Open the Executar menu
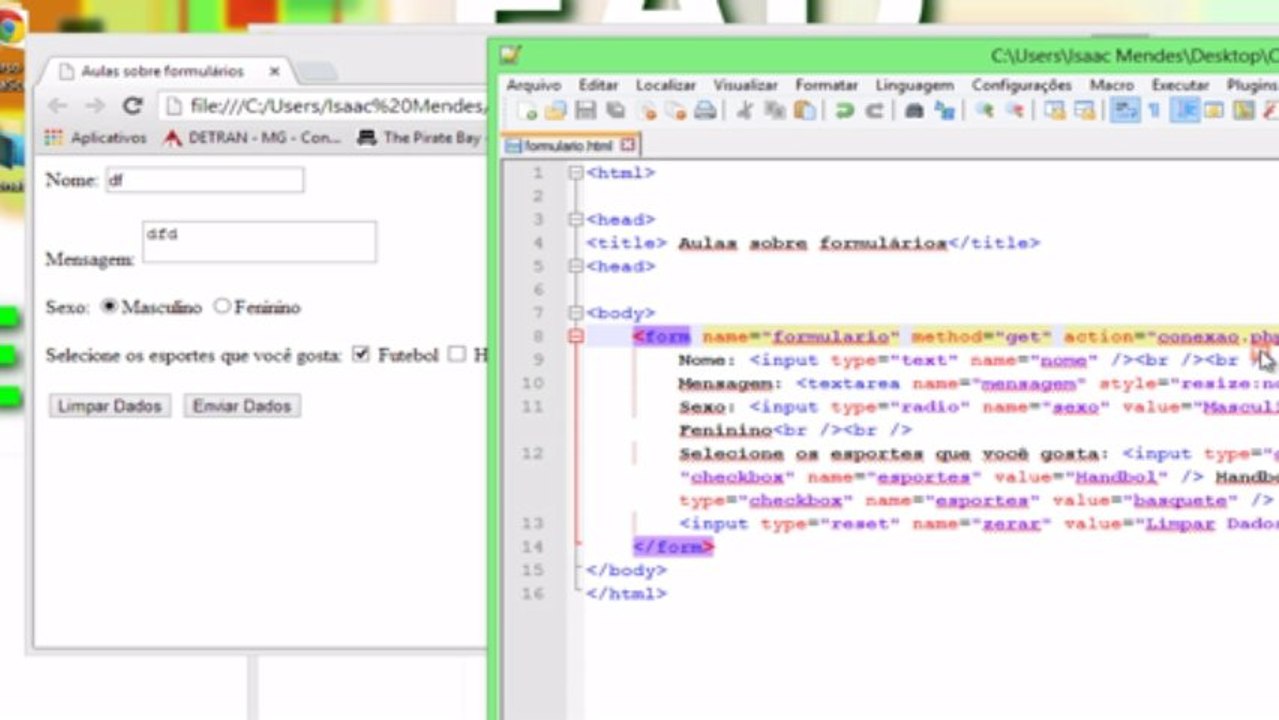 coord(1180,85)
